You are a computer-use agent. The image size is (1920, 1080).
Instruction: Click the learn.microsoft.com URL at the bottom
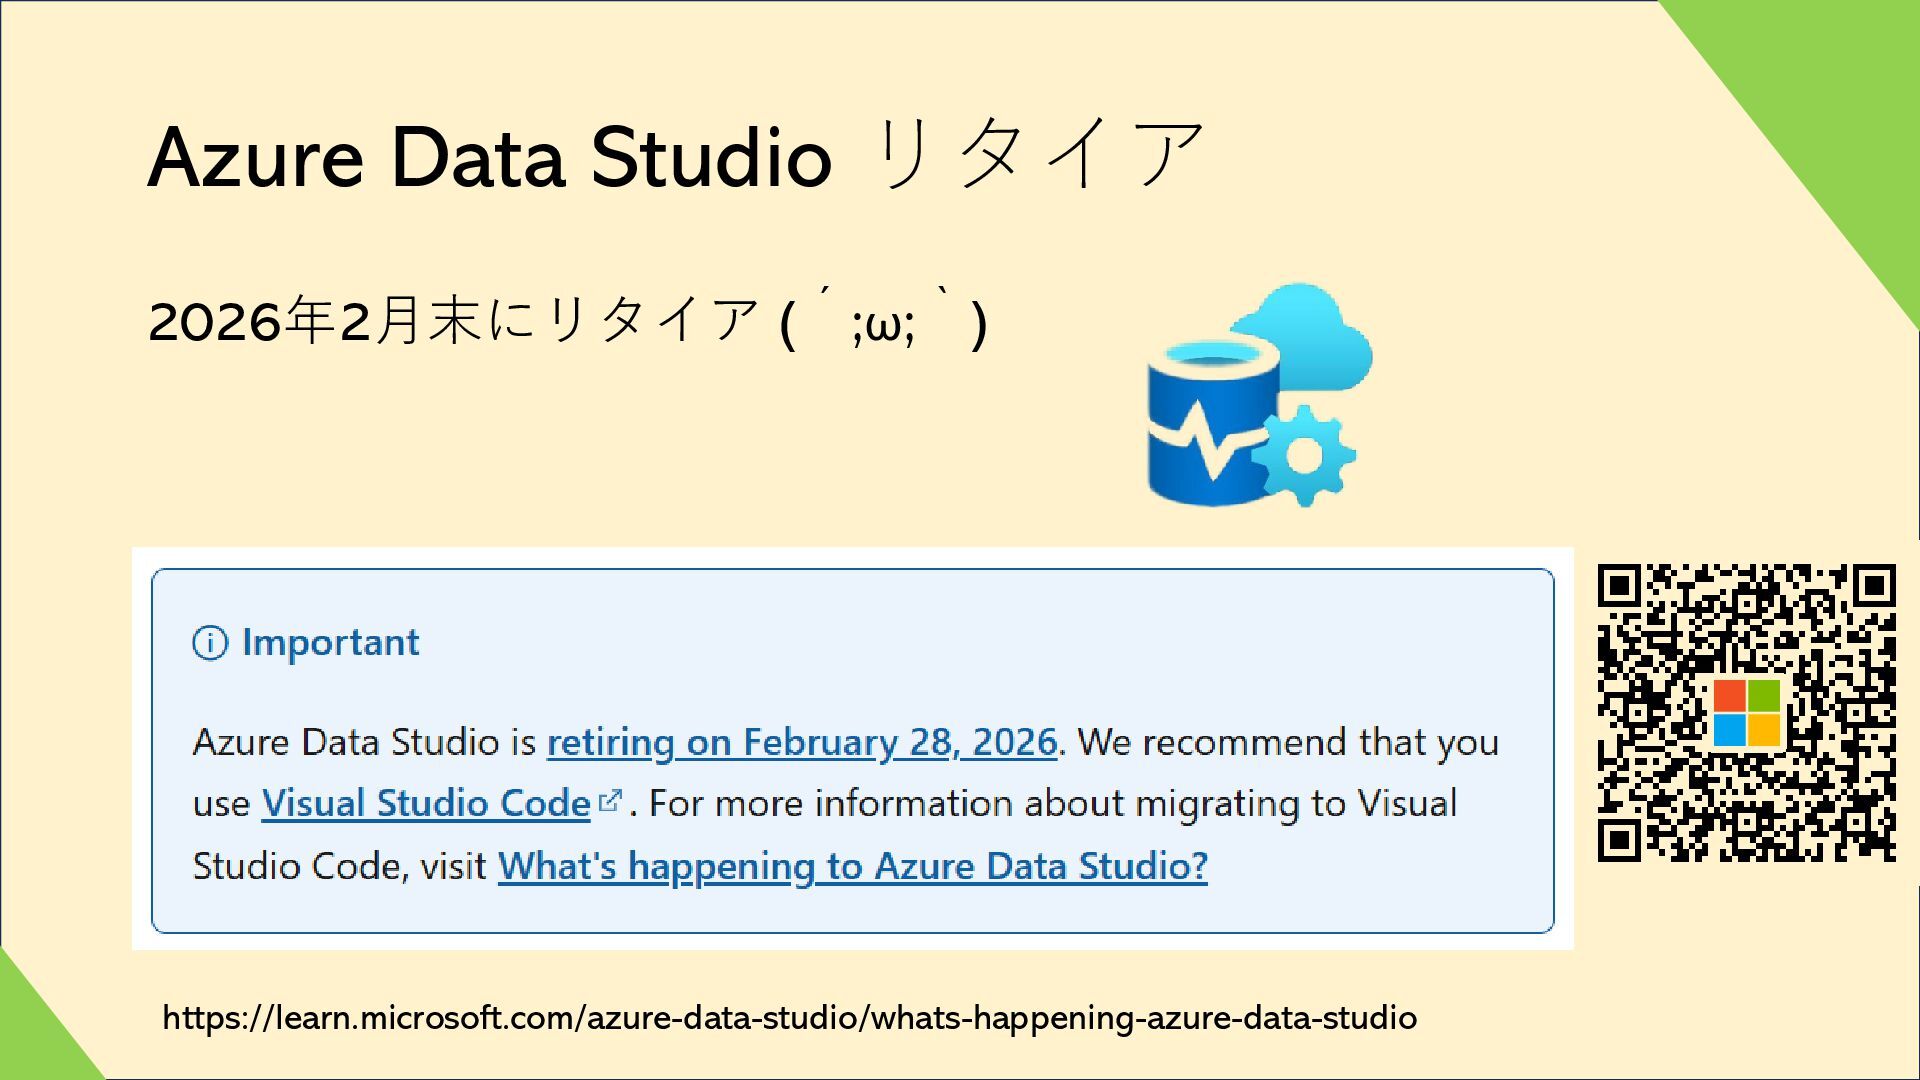pos(789,1019)
